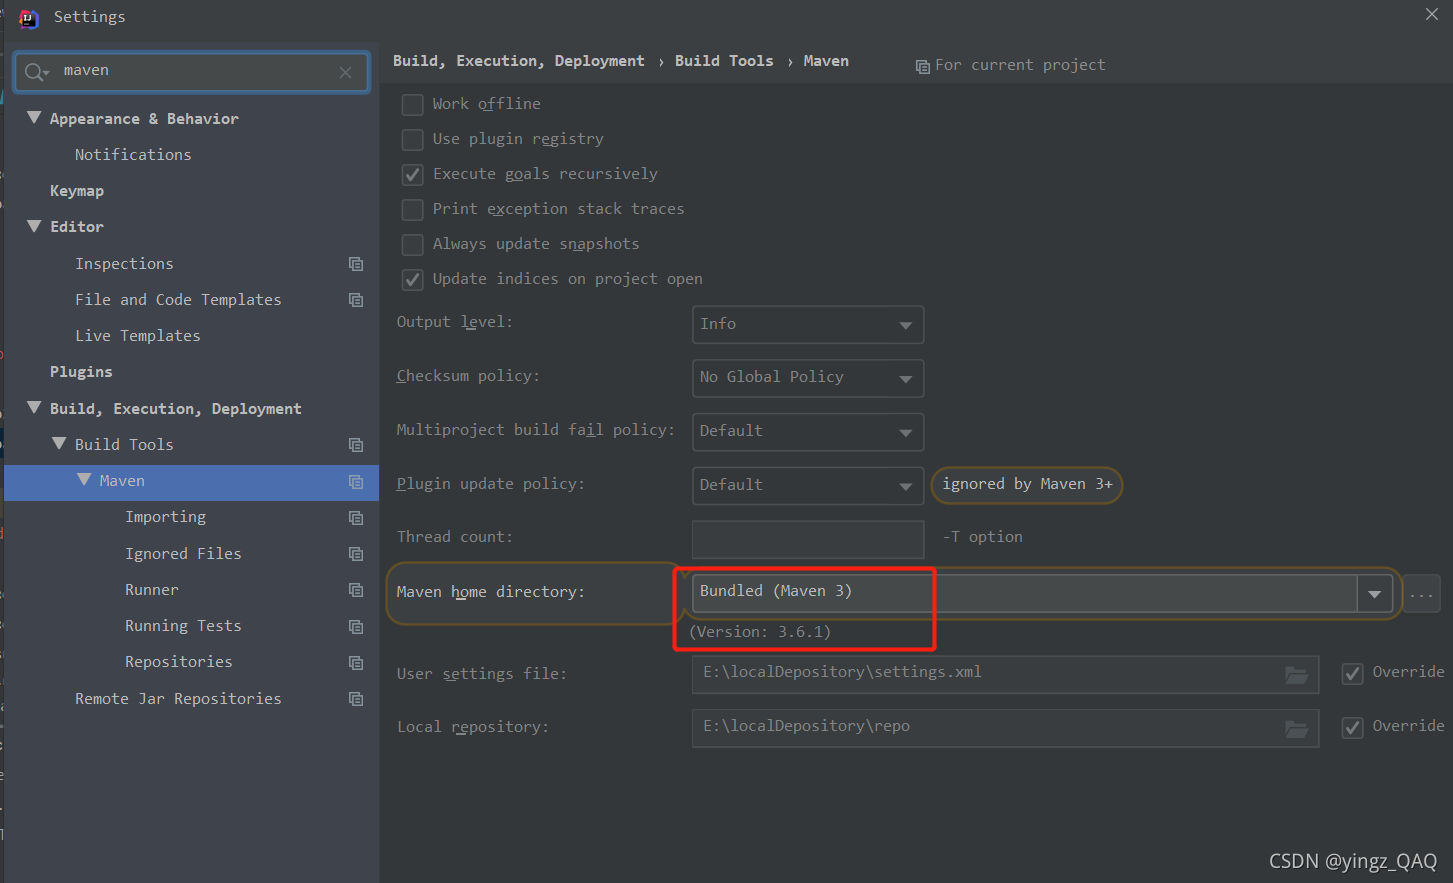Click the project-level icon beside Remote Jar Repositories
This screenshot has width=1453, height=883.
[356, 699]
